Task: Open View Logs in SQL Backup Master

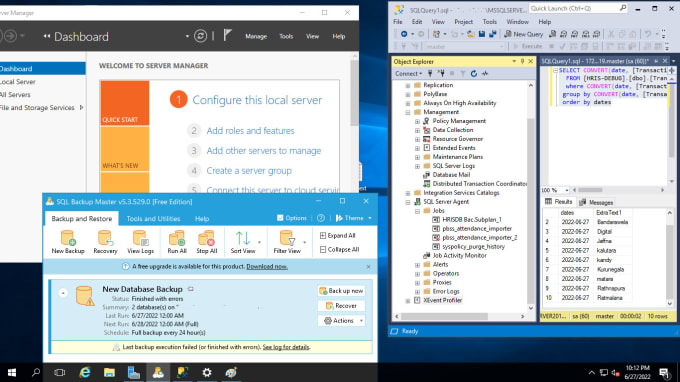Action: [141, 242]
